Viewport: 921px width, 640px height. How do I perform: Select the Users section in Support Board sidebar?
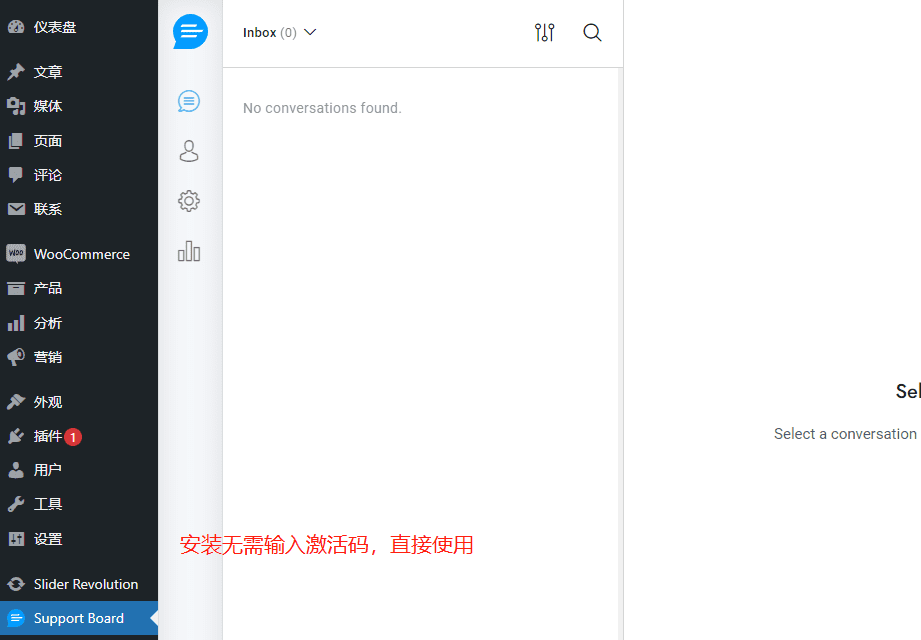coord(189,151)
